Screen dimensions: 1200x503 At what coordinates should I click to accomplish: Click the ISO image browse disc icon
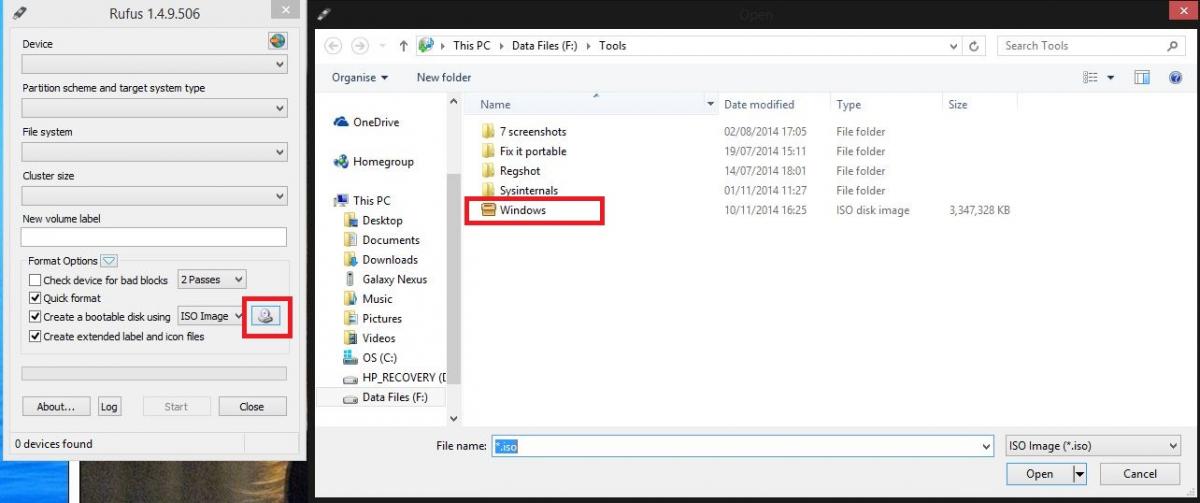click(x=265, y=316)
